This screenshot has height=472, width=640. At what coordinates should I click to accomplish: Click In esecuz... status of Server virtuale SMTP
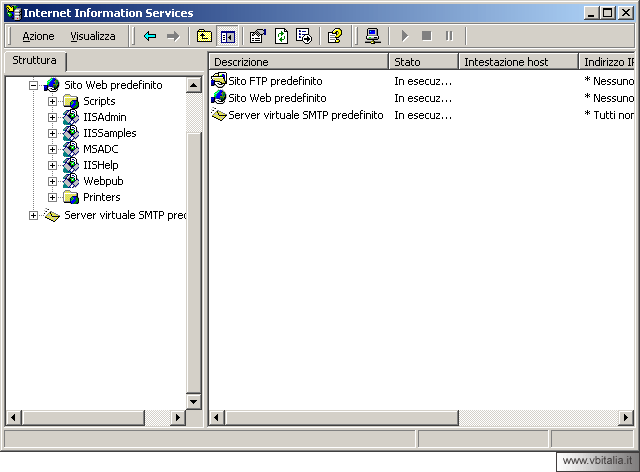point(423,116)
